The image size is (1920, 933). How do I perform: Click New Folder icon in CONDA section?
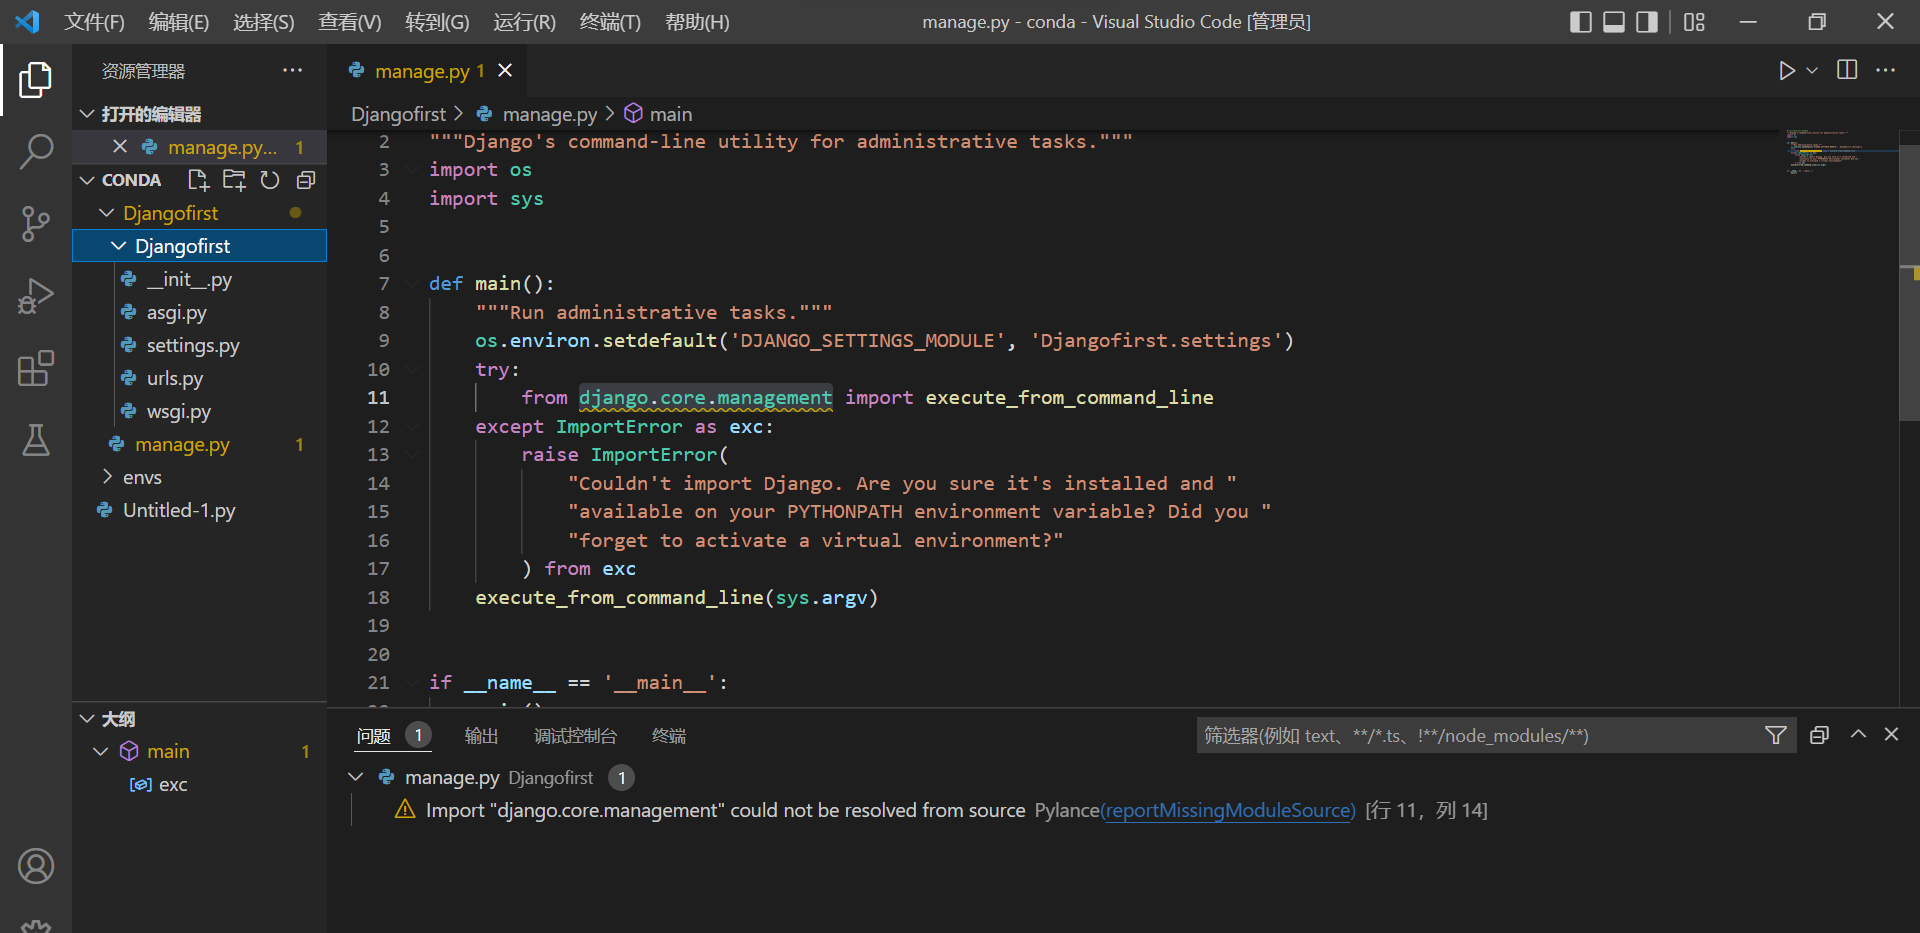coord(234,180)
